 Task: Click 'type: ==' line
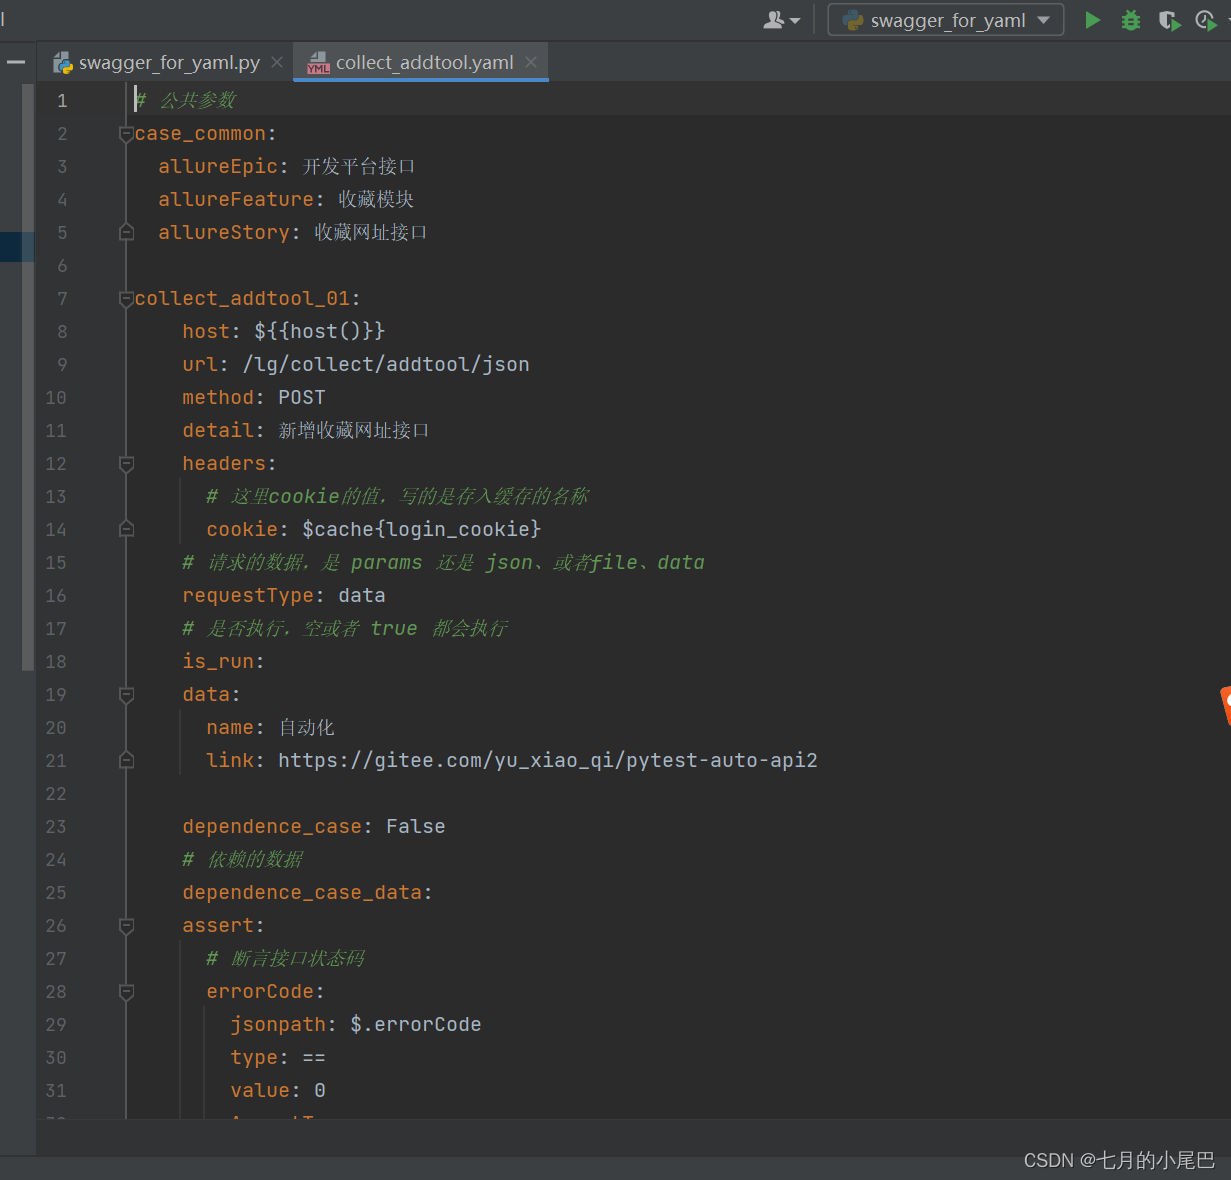278,1058
